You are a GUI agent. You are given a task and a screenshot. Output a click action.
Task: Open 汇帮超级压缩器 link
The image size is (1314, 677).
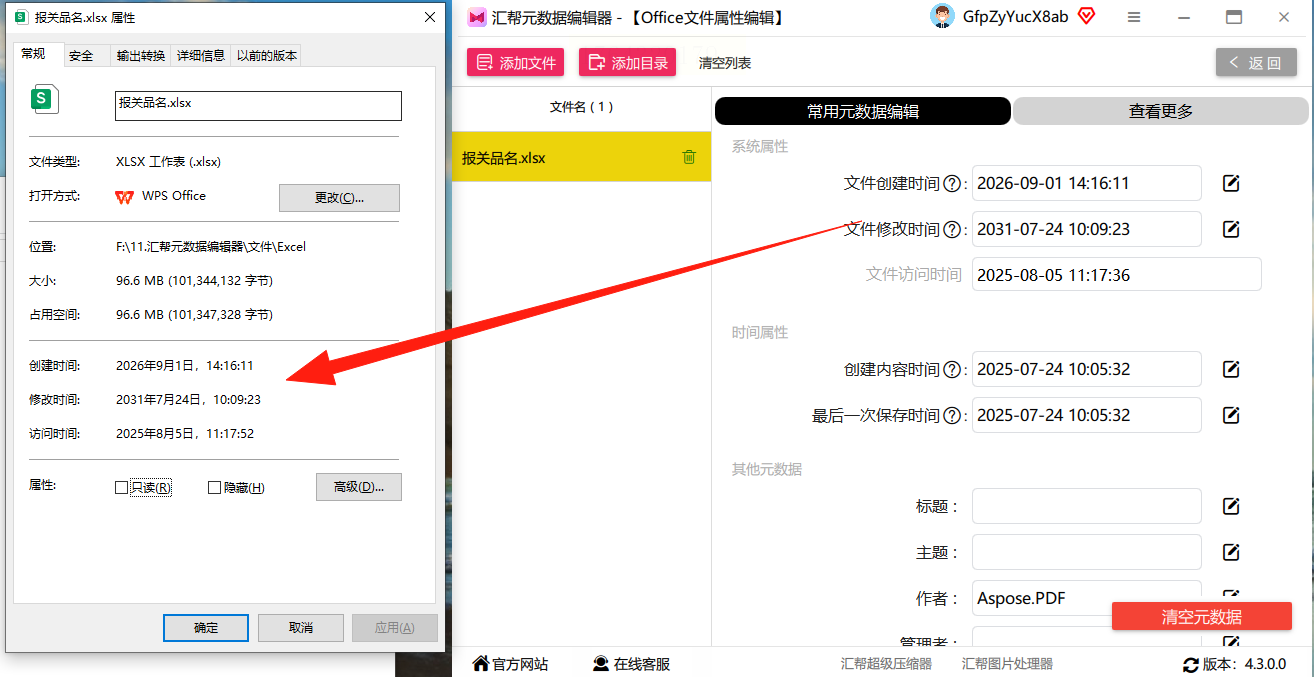pos(886,664)
